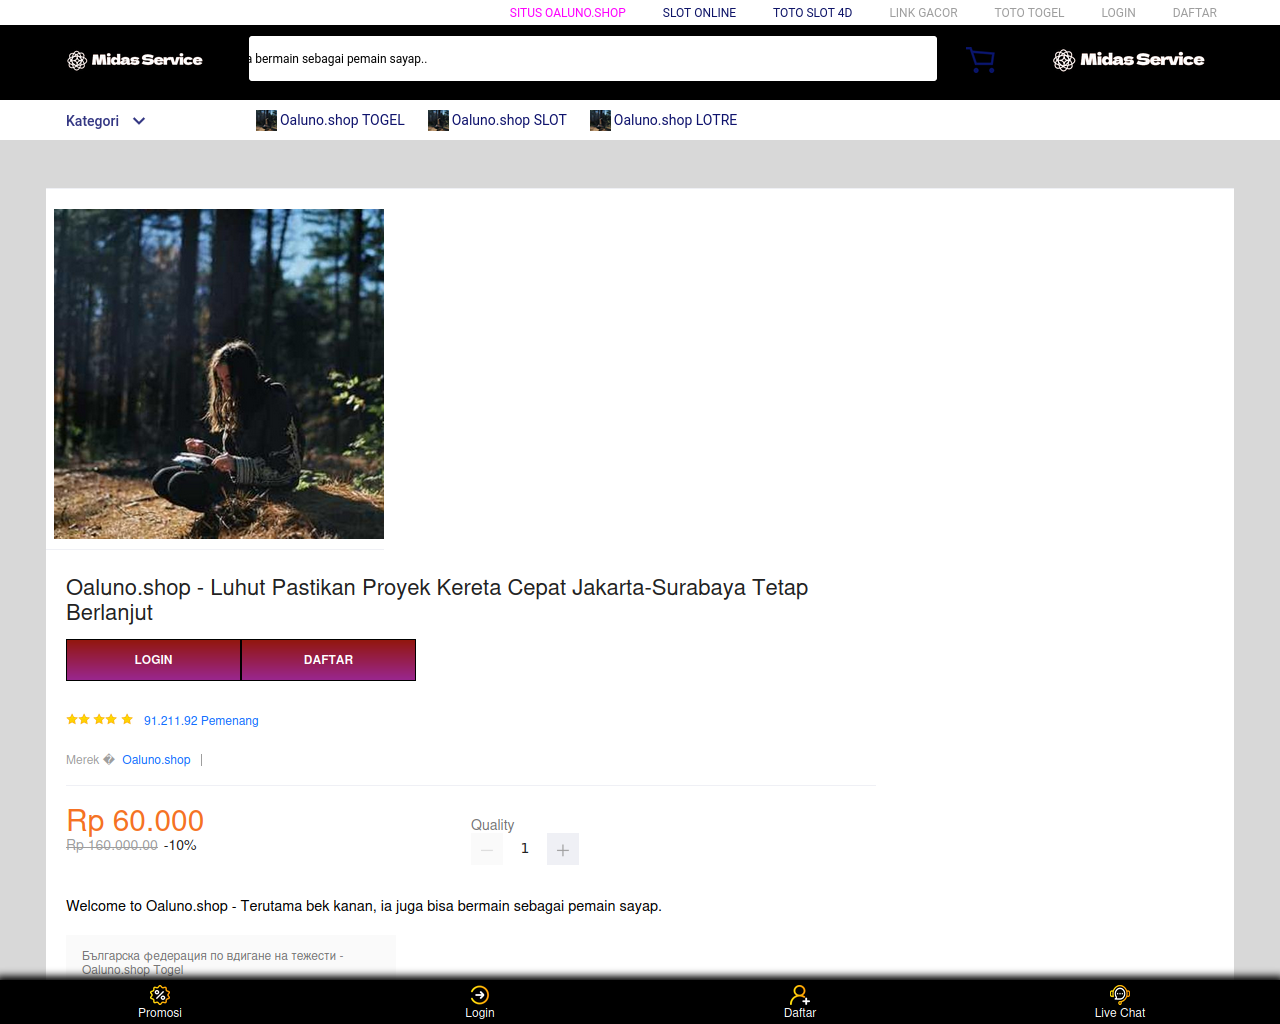Image resolution: width=1280 pixels, height=1024 pixels.
Task: Click the Rp 60.000 price
Action: tap(135, 821)
